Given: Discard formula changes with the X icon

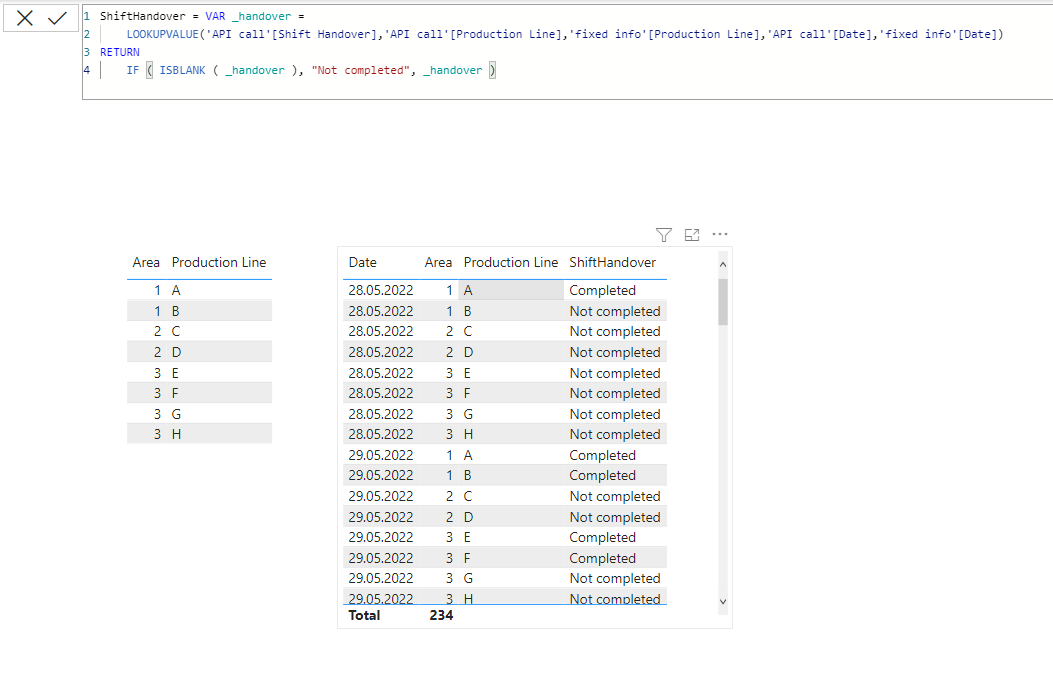Looking at the screenshot, I should pos(24,17).
